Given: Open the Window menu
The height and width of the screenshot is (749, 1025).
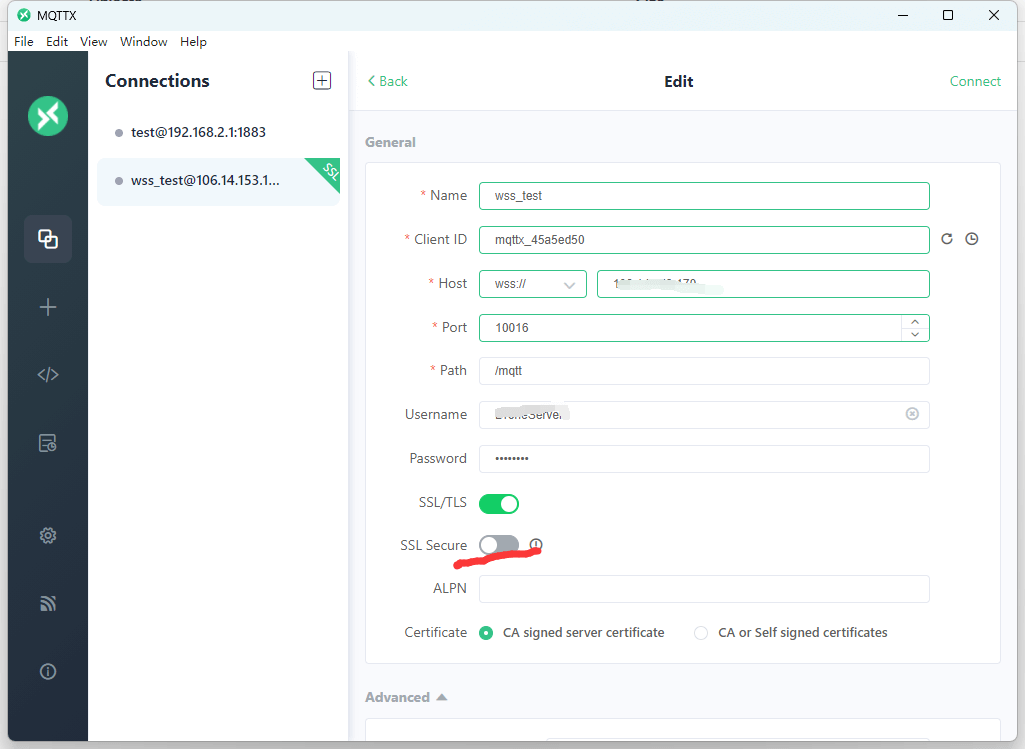Looking at the screenshot, I should [x=143, y=42].
